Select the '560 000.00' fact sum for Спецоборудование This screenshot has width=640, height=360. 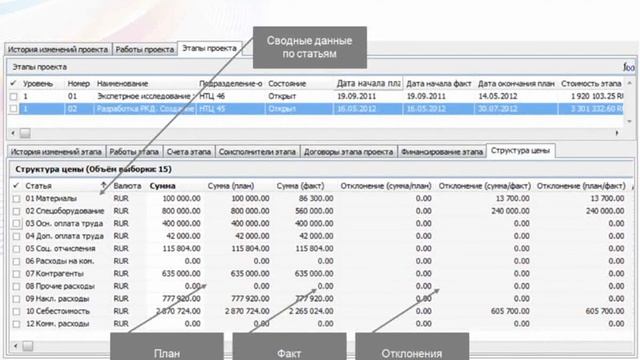pyautogui.click(x=314, y=211)
